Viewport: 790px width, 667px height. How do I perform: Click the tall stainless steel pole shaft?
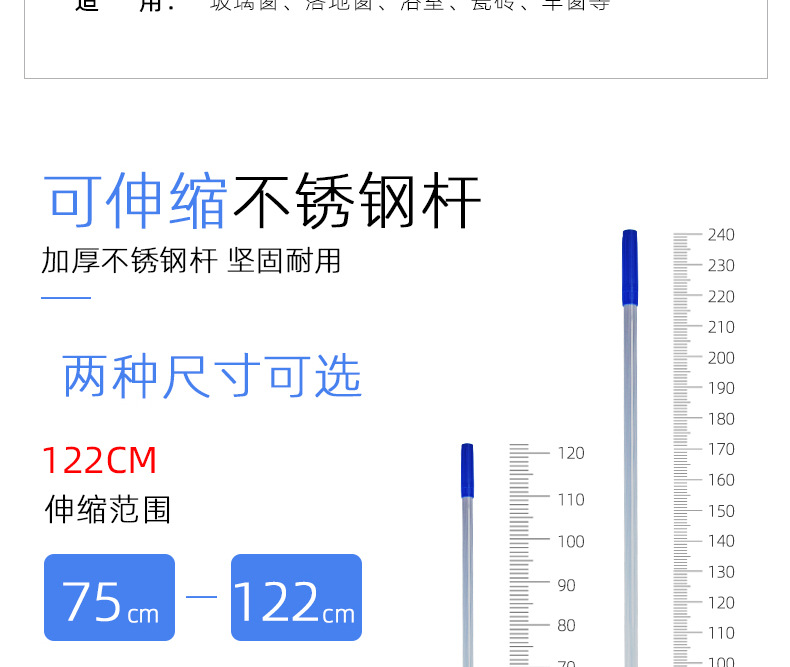[630, 486]
